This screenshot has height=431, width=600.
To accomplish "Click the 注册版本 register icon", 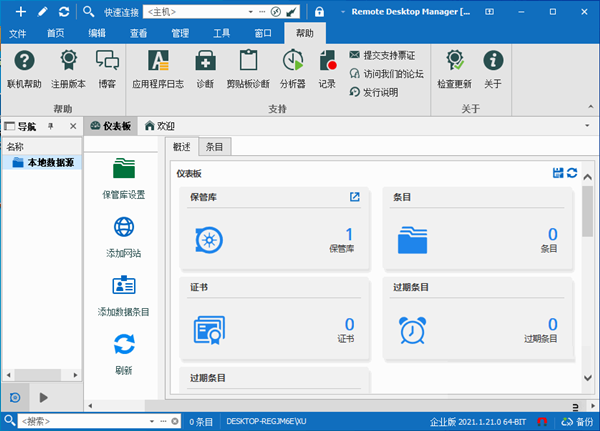I will 69,66.
